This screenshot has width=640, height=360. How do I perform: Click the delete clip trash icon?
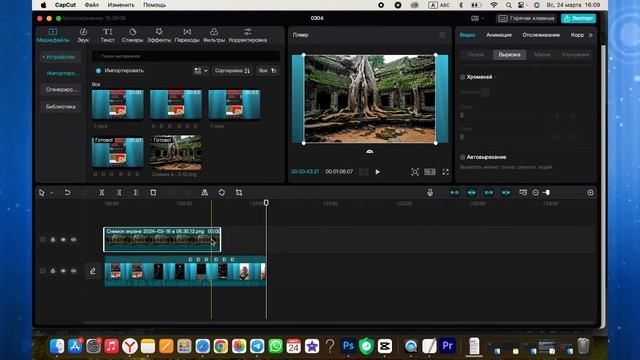click(153, 193)
